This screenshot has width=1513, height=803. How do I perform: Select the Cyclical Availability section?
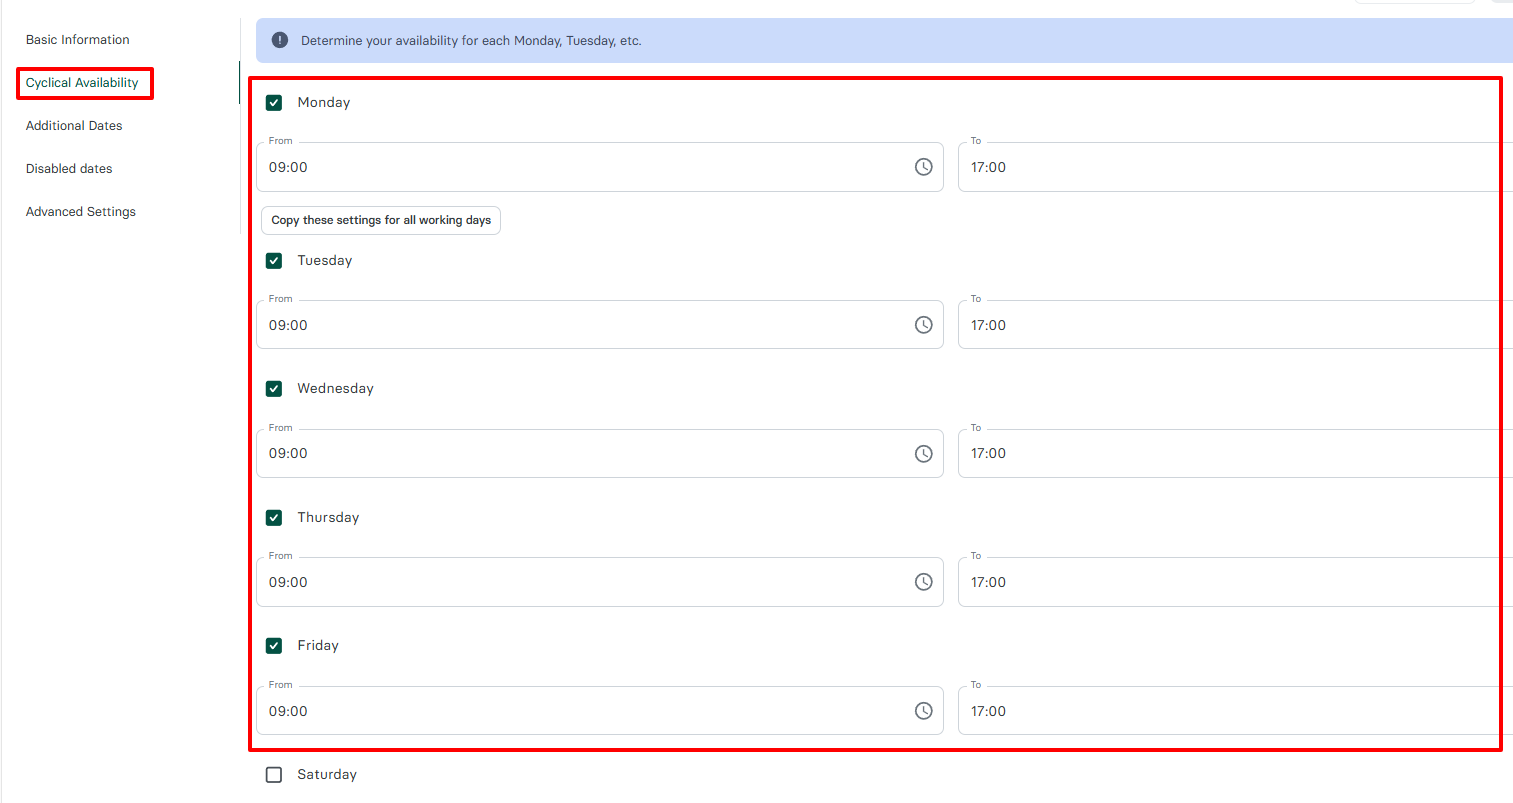[84, 83]
